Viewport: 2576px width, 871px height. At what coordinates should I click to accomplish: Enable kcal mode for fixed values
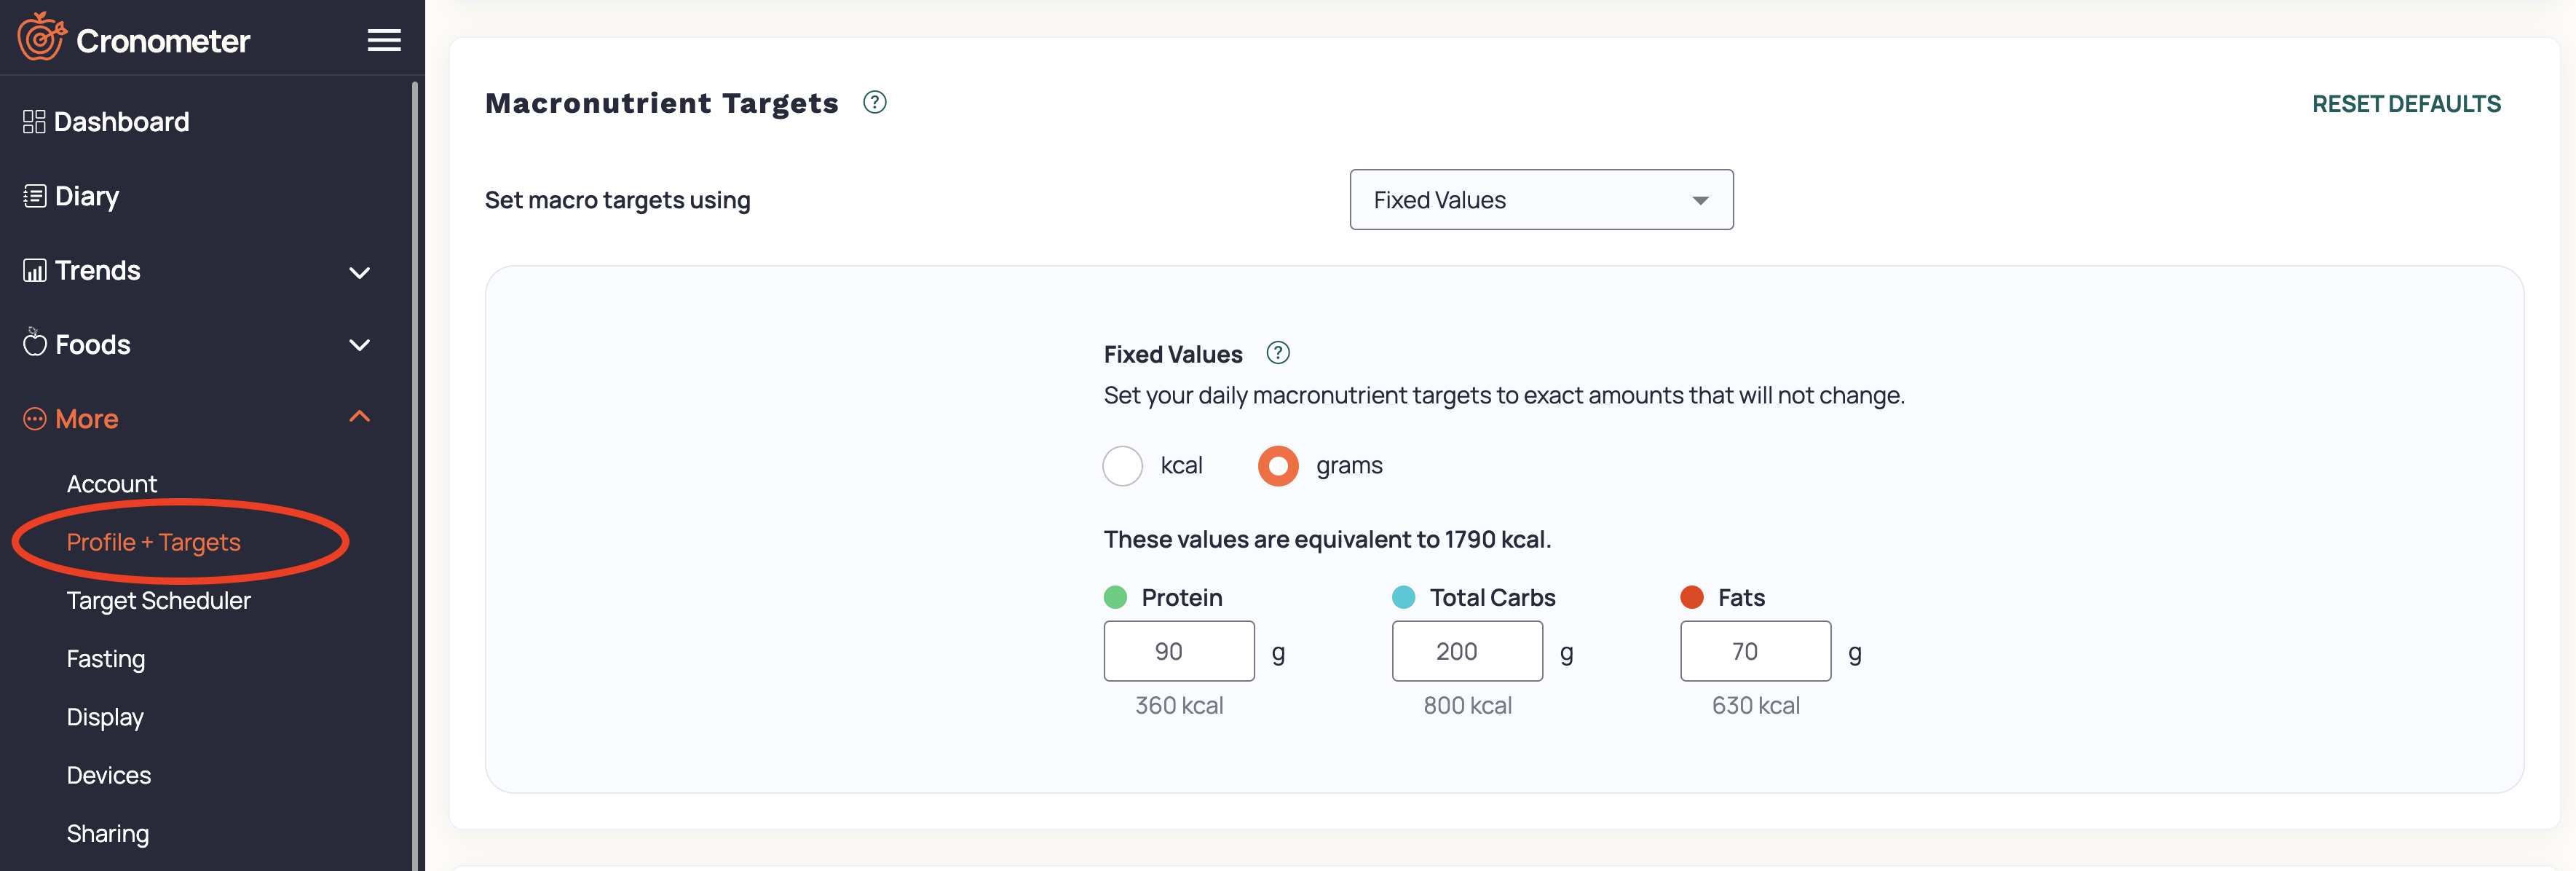click(x=1122, y=465)
